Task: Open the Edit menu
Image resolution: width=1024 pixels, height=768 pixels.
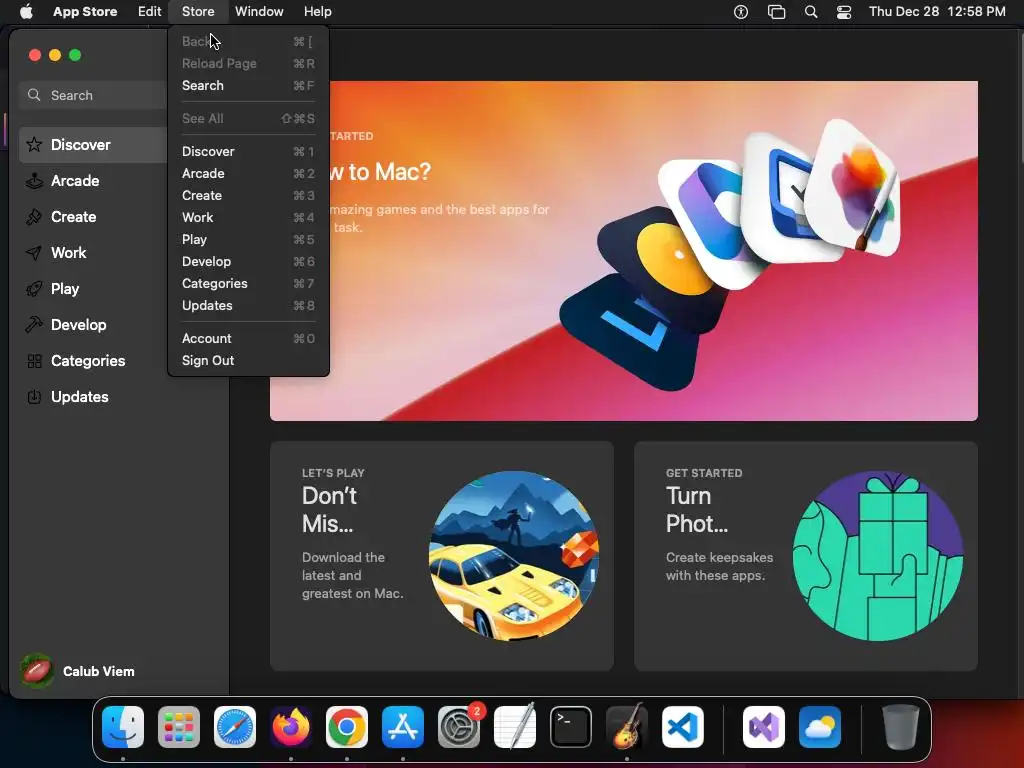Action: point(150,12)
